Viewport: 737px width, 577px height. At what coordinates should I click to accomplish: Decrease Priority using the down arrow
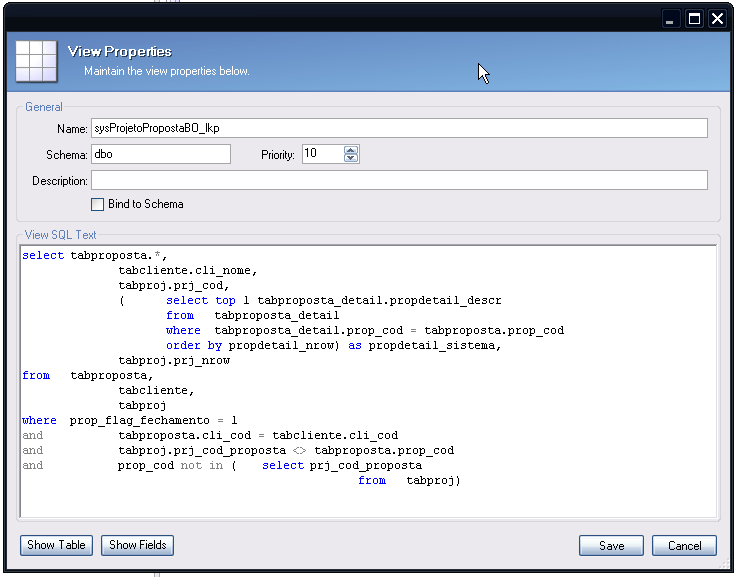pos(350,158)
